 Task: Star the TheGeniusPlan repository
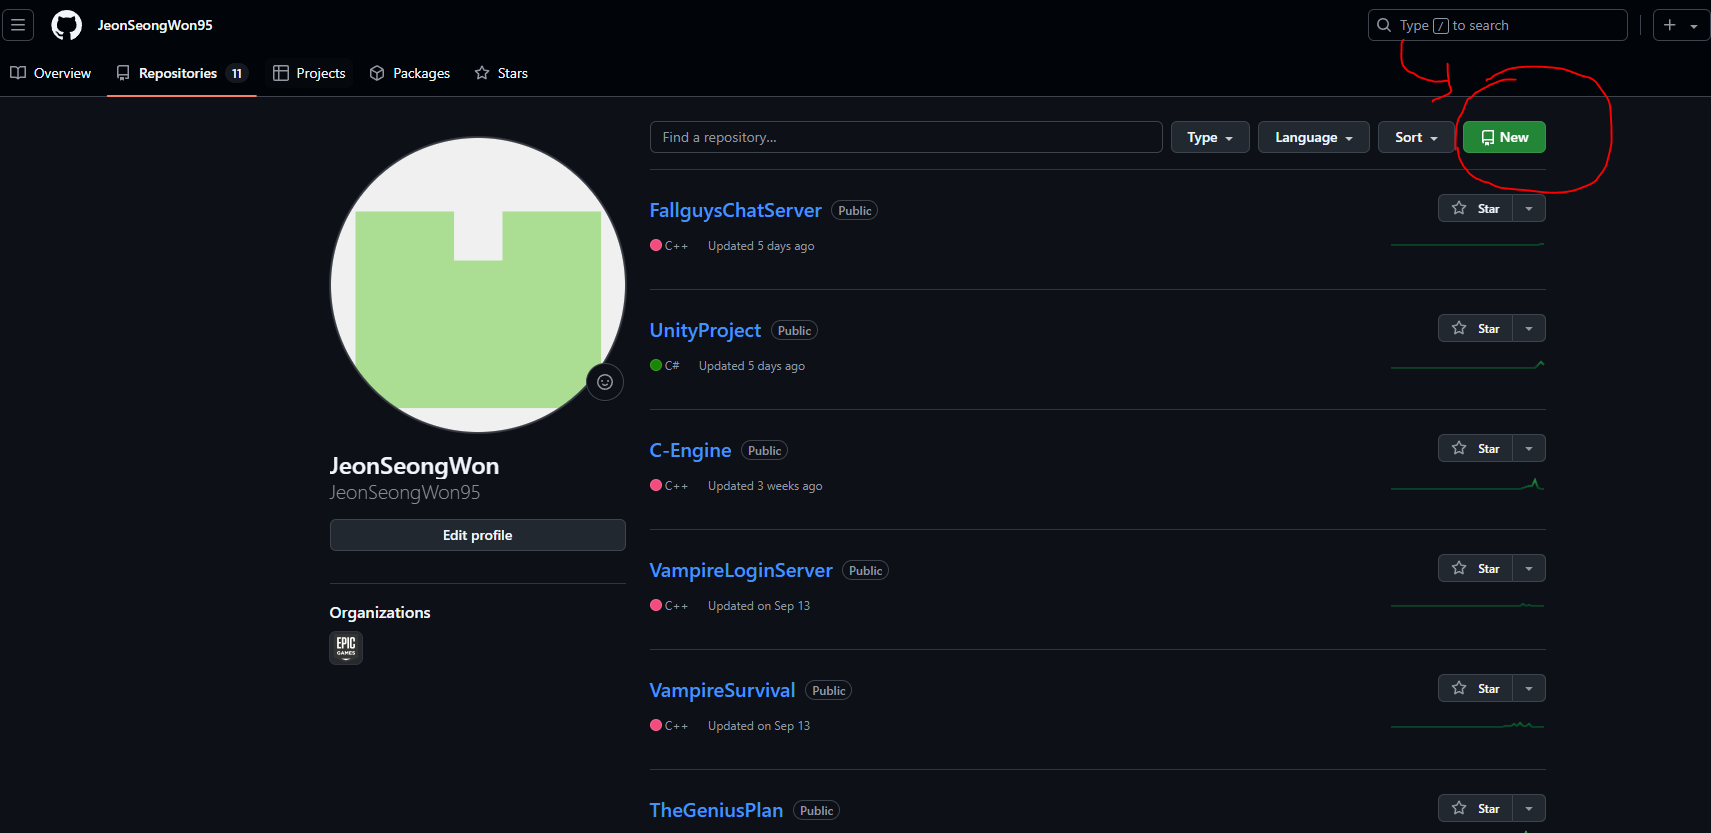(x=1475, y=808)
